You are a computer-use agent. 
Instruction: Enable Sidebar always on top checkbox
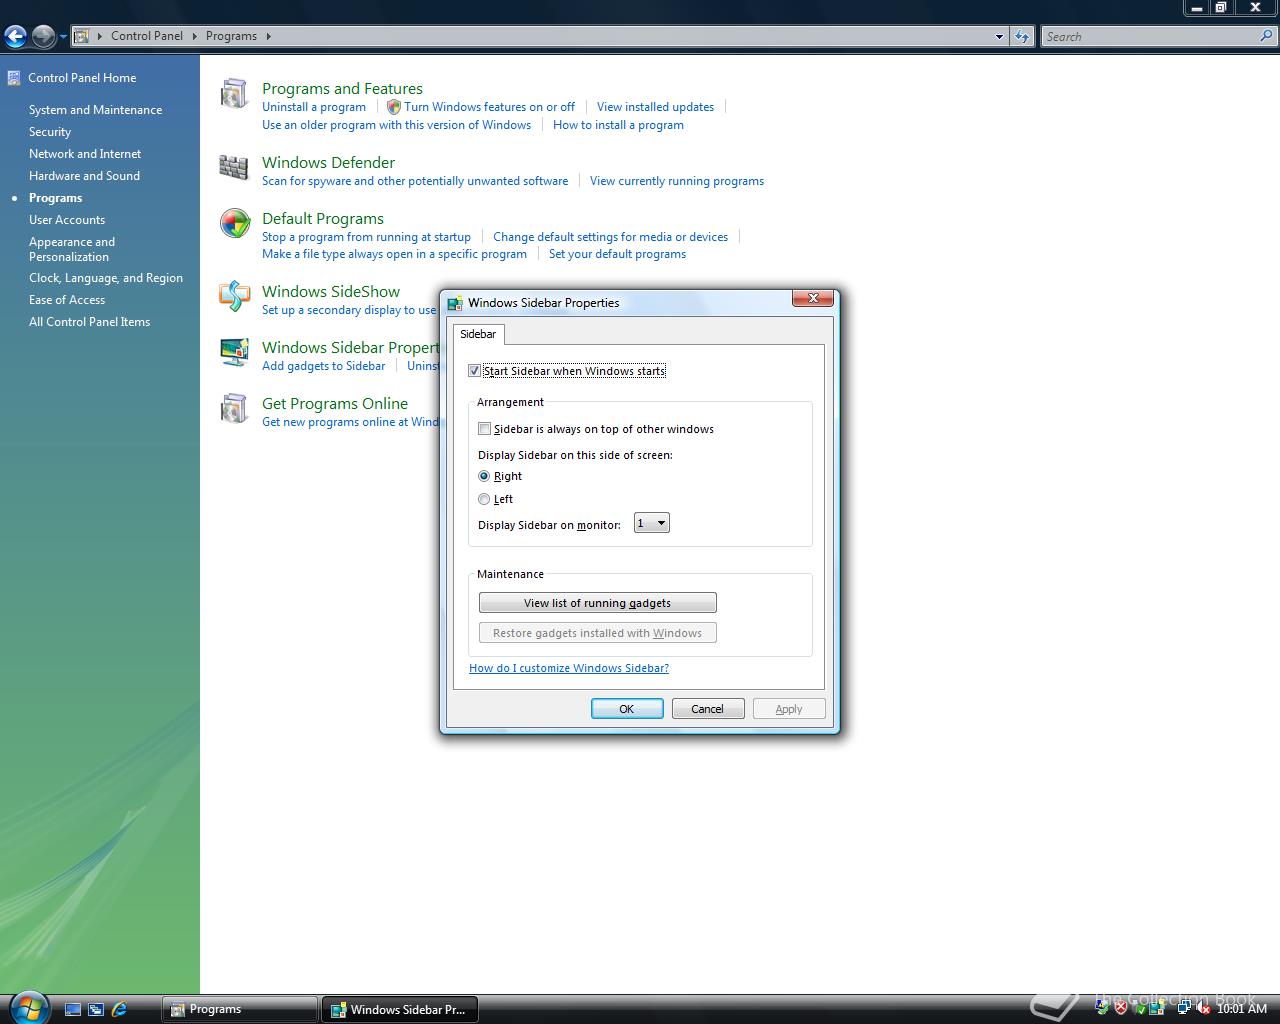pos(484,429)
